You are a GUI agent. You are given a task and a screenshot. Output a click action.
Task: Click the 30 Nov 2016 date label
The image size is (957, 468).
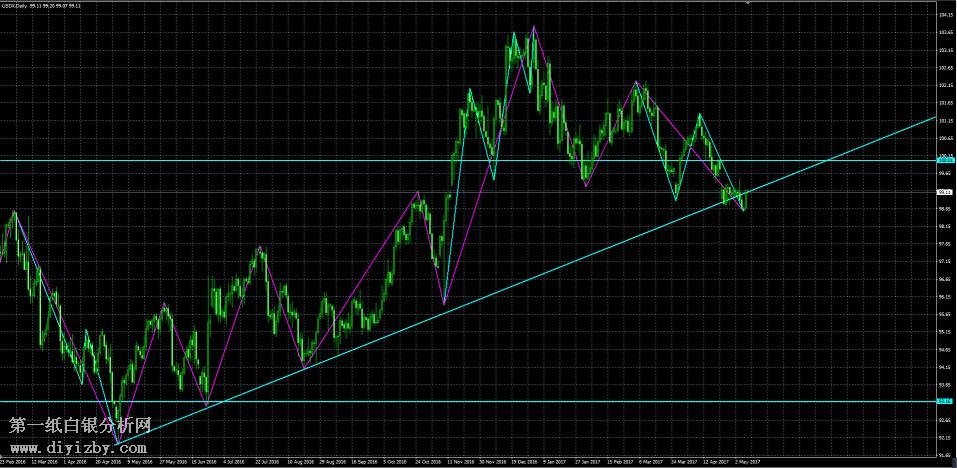click(x=493, y=462)
